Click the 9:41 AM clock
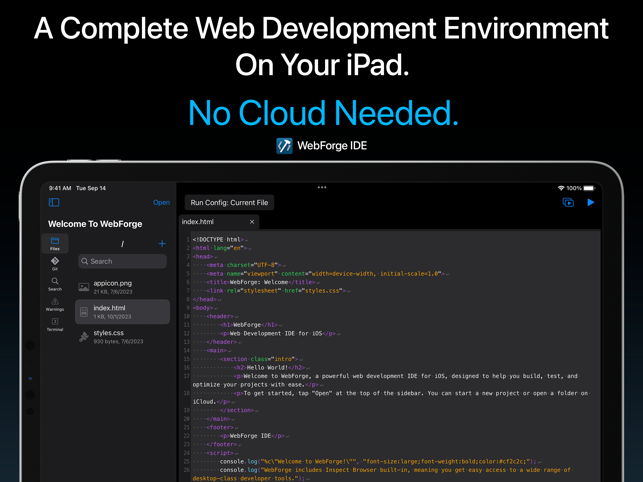This screenshot has width=643, height=482. pos(60,188)
